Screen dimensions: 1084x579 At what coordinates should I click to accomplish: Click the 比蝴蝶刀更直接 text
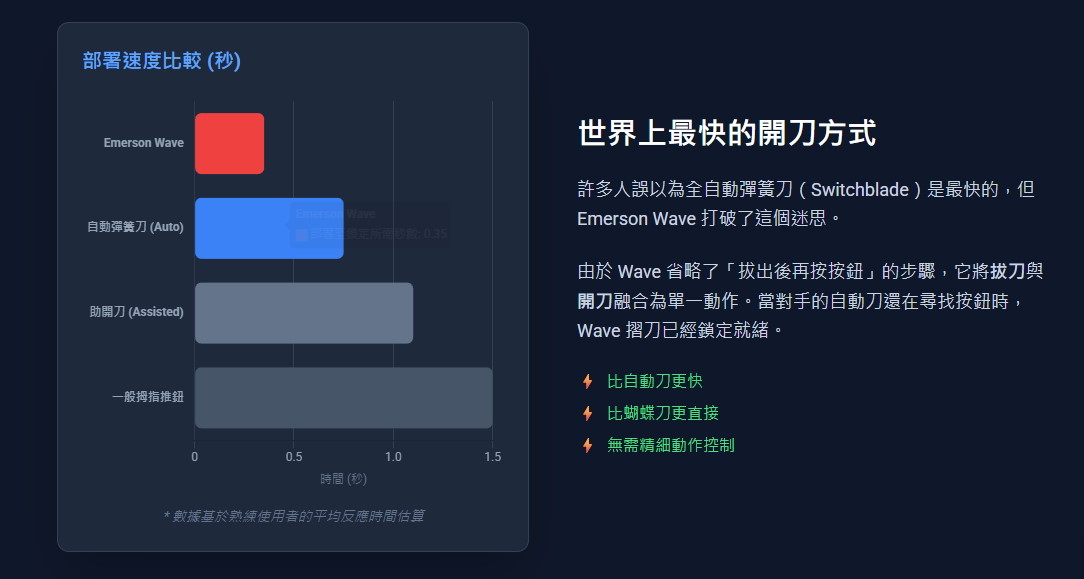point(662,413)
